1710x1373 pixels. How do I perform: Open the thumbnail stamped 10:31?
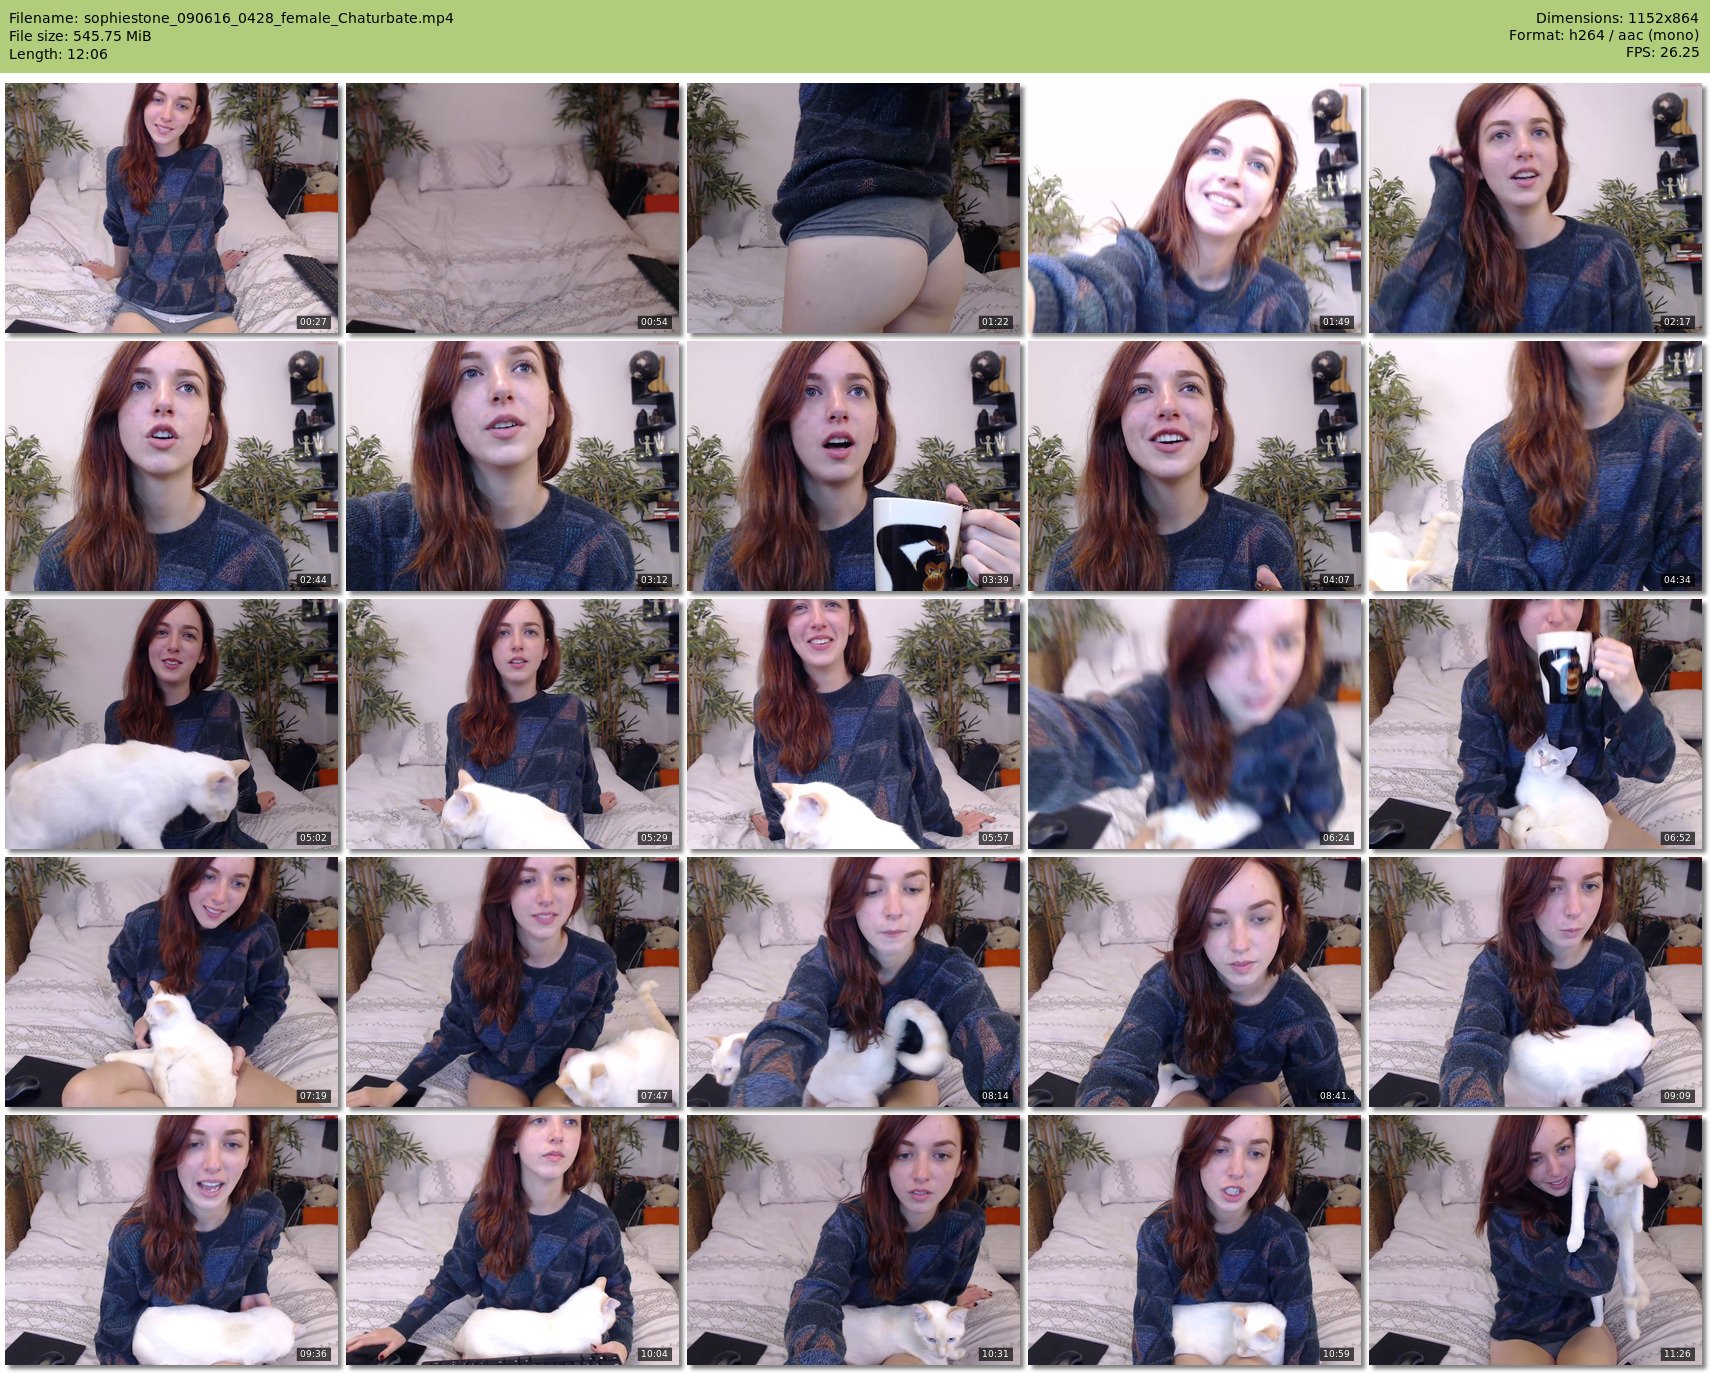coord(854,1240)
